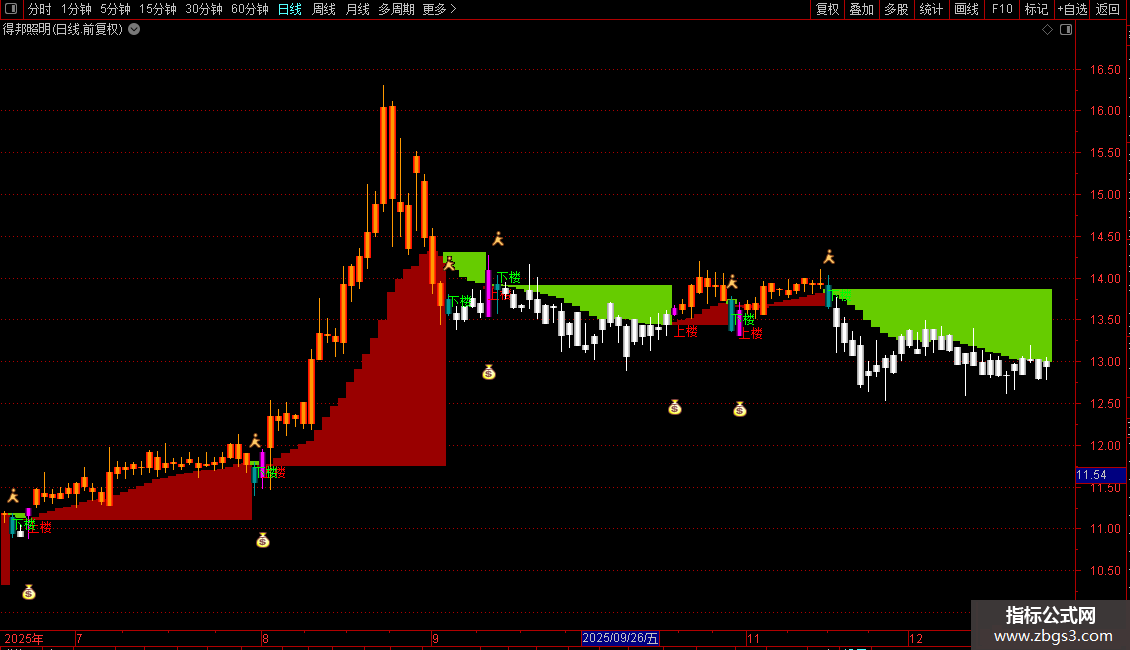Click the running figure icon above the late-November candles
Viewport: 1130px width, 650px height.
[829, 257]
